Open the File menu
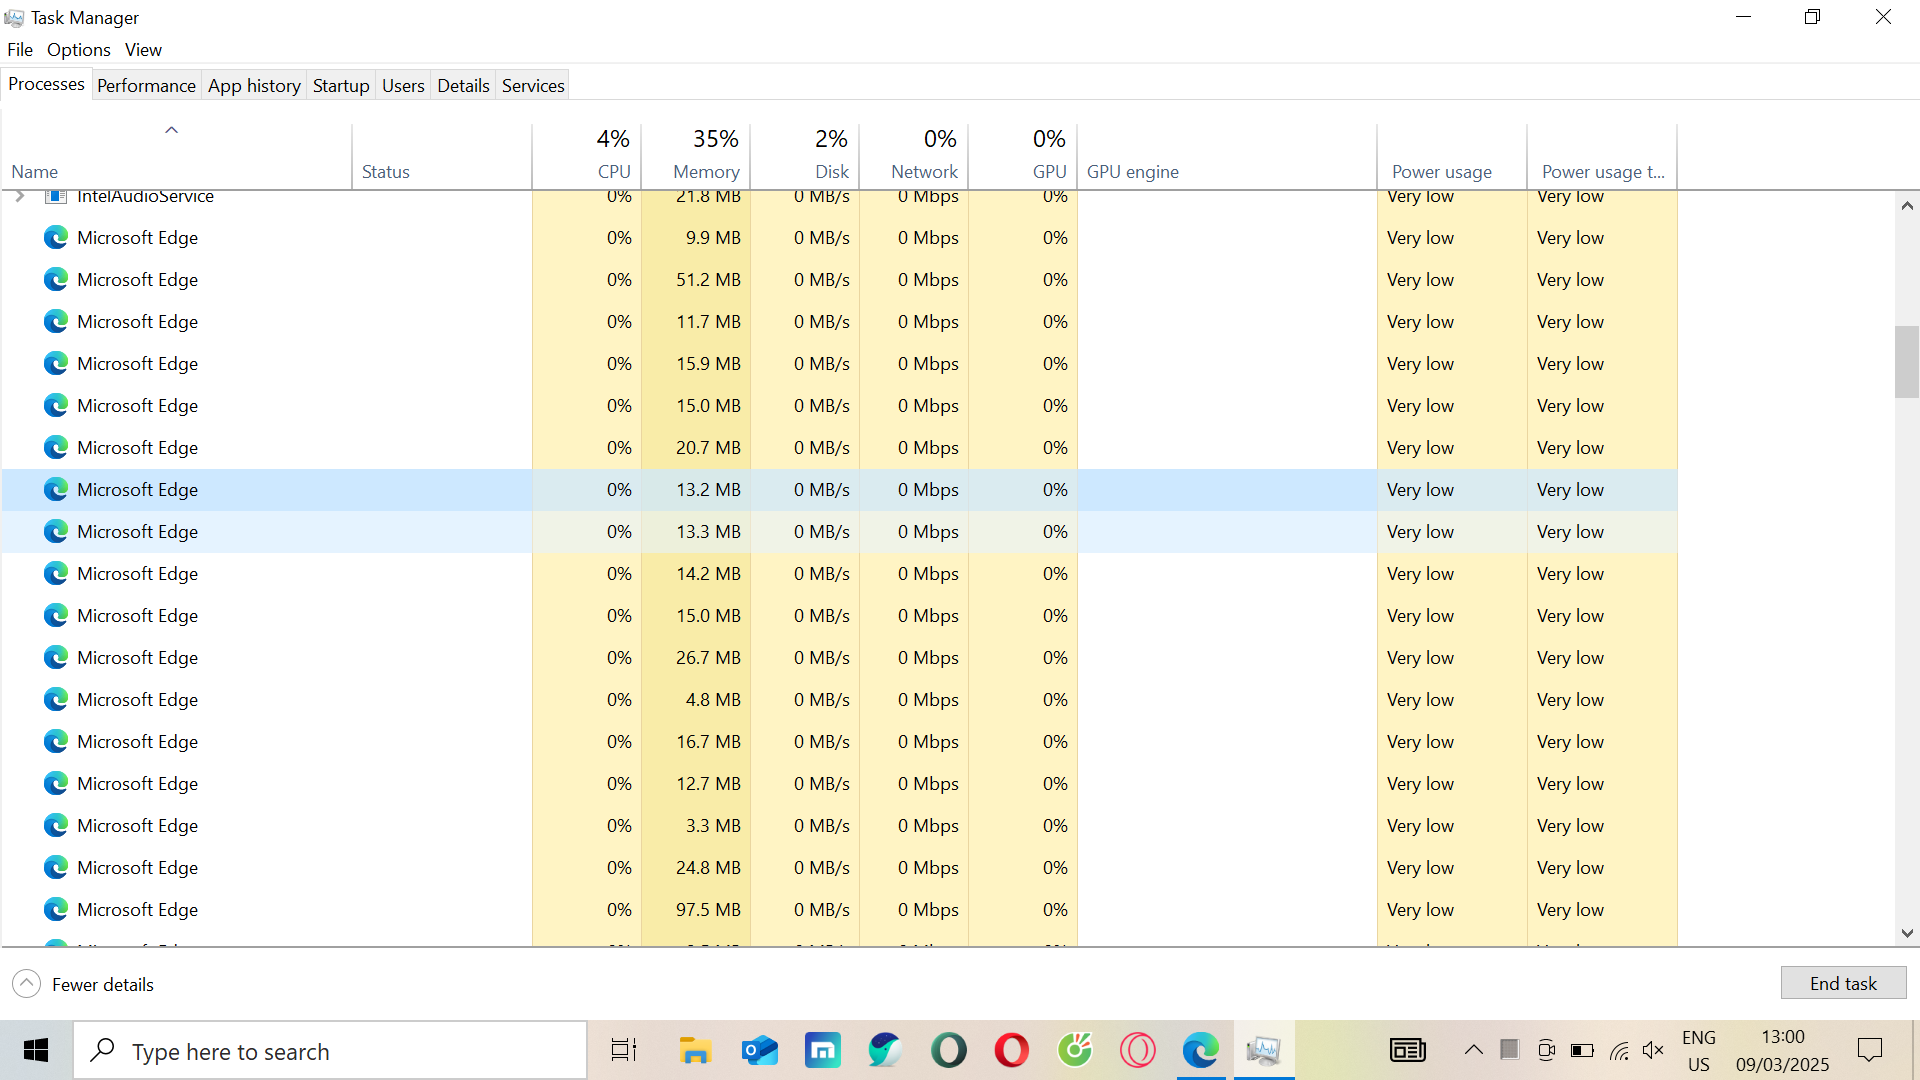This screenshot has height=1080, width=1920. pos(20,50)
